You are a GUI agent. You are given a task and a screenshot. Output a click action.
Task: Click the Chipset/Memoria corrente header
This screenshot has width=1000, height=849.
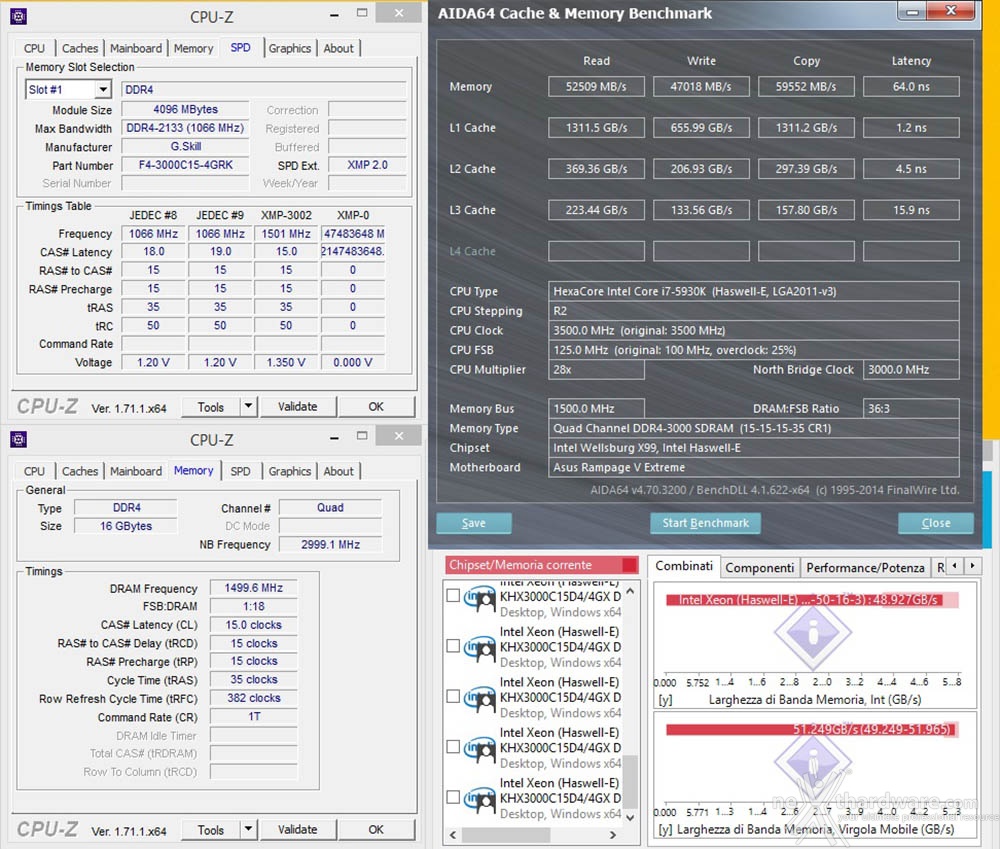pos(541,565)
